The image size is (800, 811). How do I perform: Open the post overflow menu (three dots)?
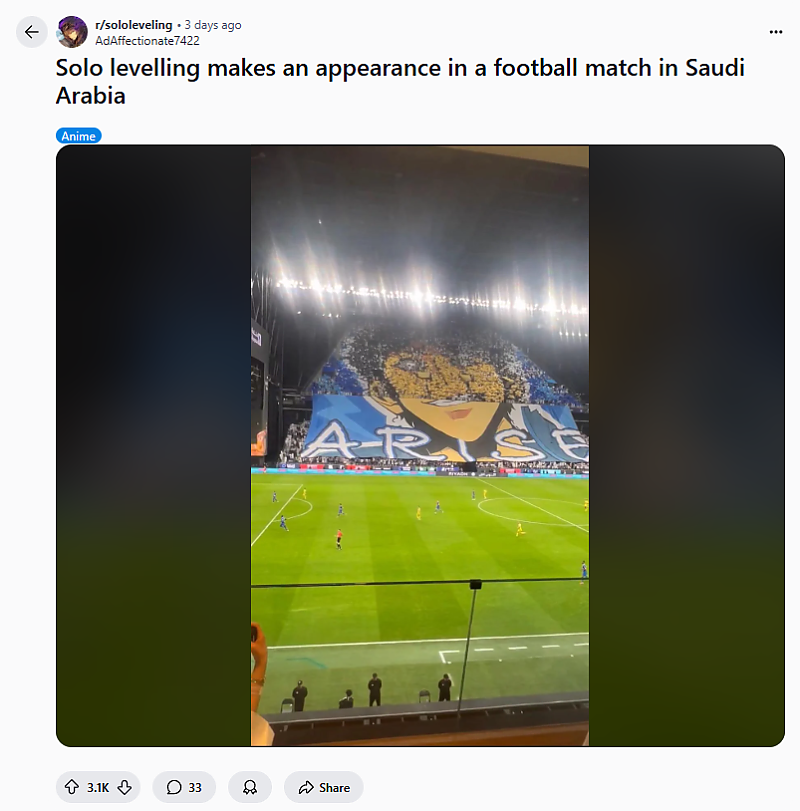[775, 32]
